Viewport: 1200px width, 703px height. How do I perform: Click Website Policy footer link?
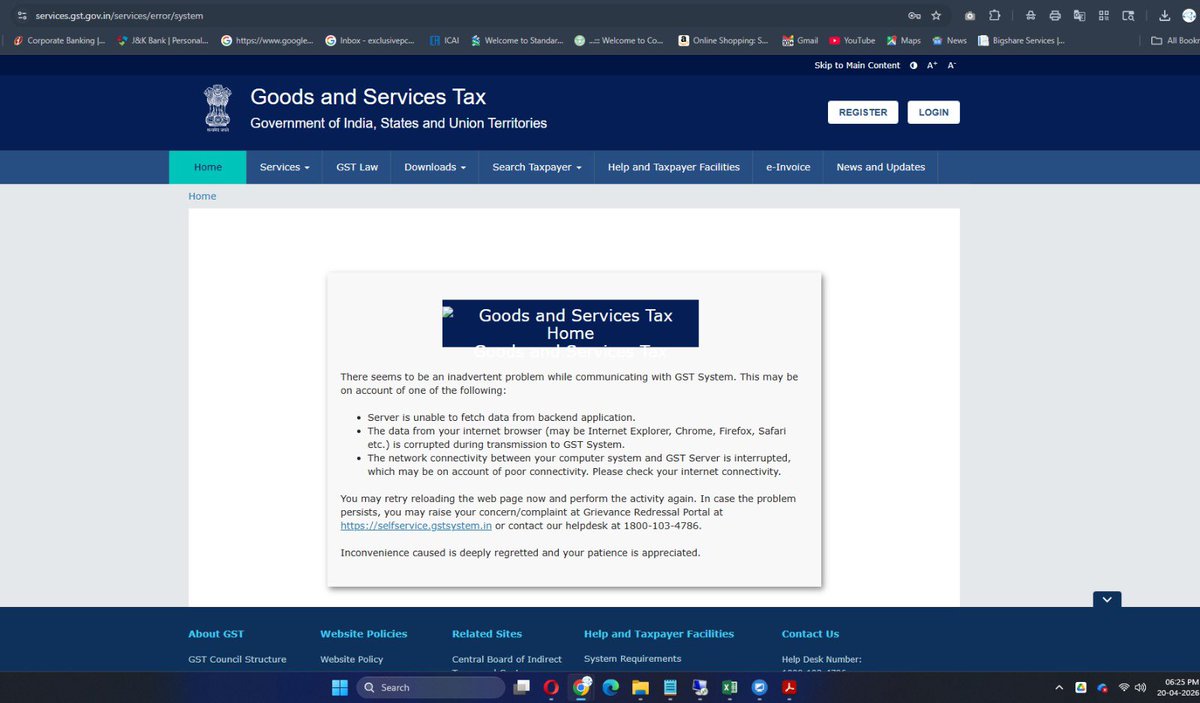pos(351,659)
